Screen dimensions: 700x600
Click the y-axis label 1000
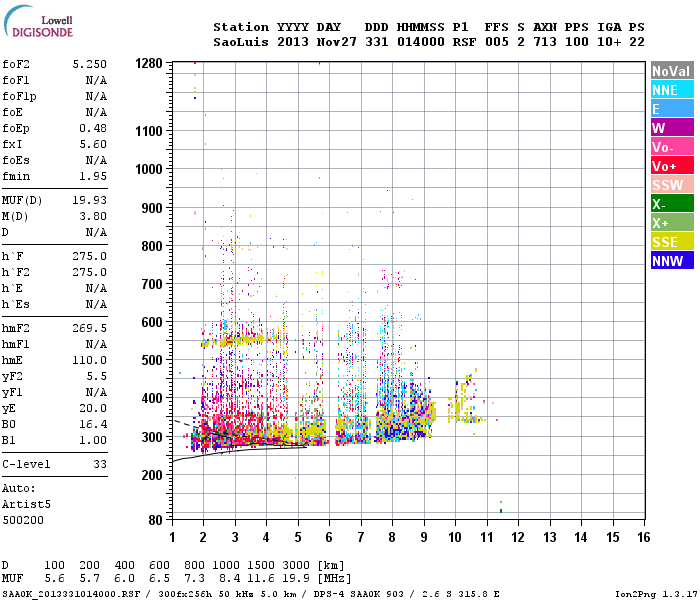[x=149, y=169]
